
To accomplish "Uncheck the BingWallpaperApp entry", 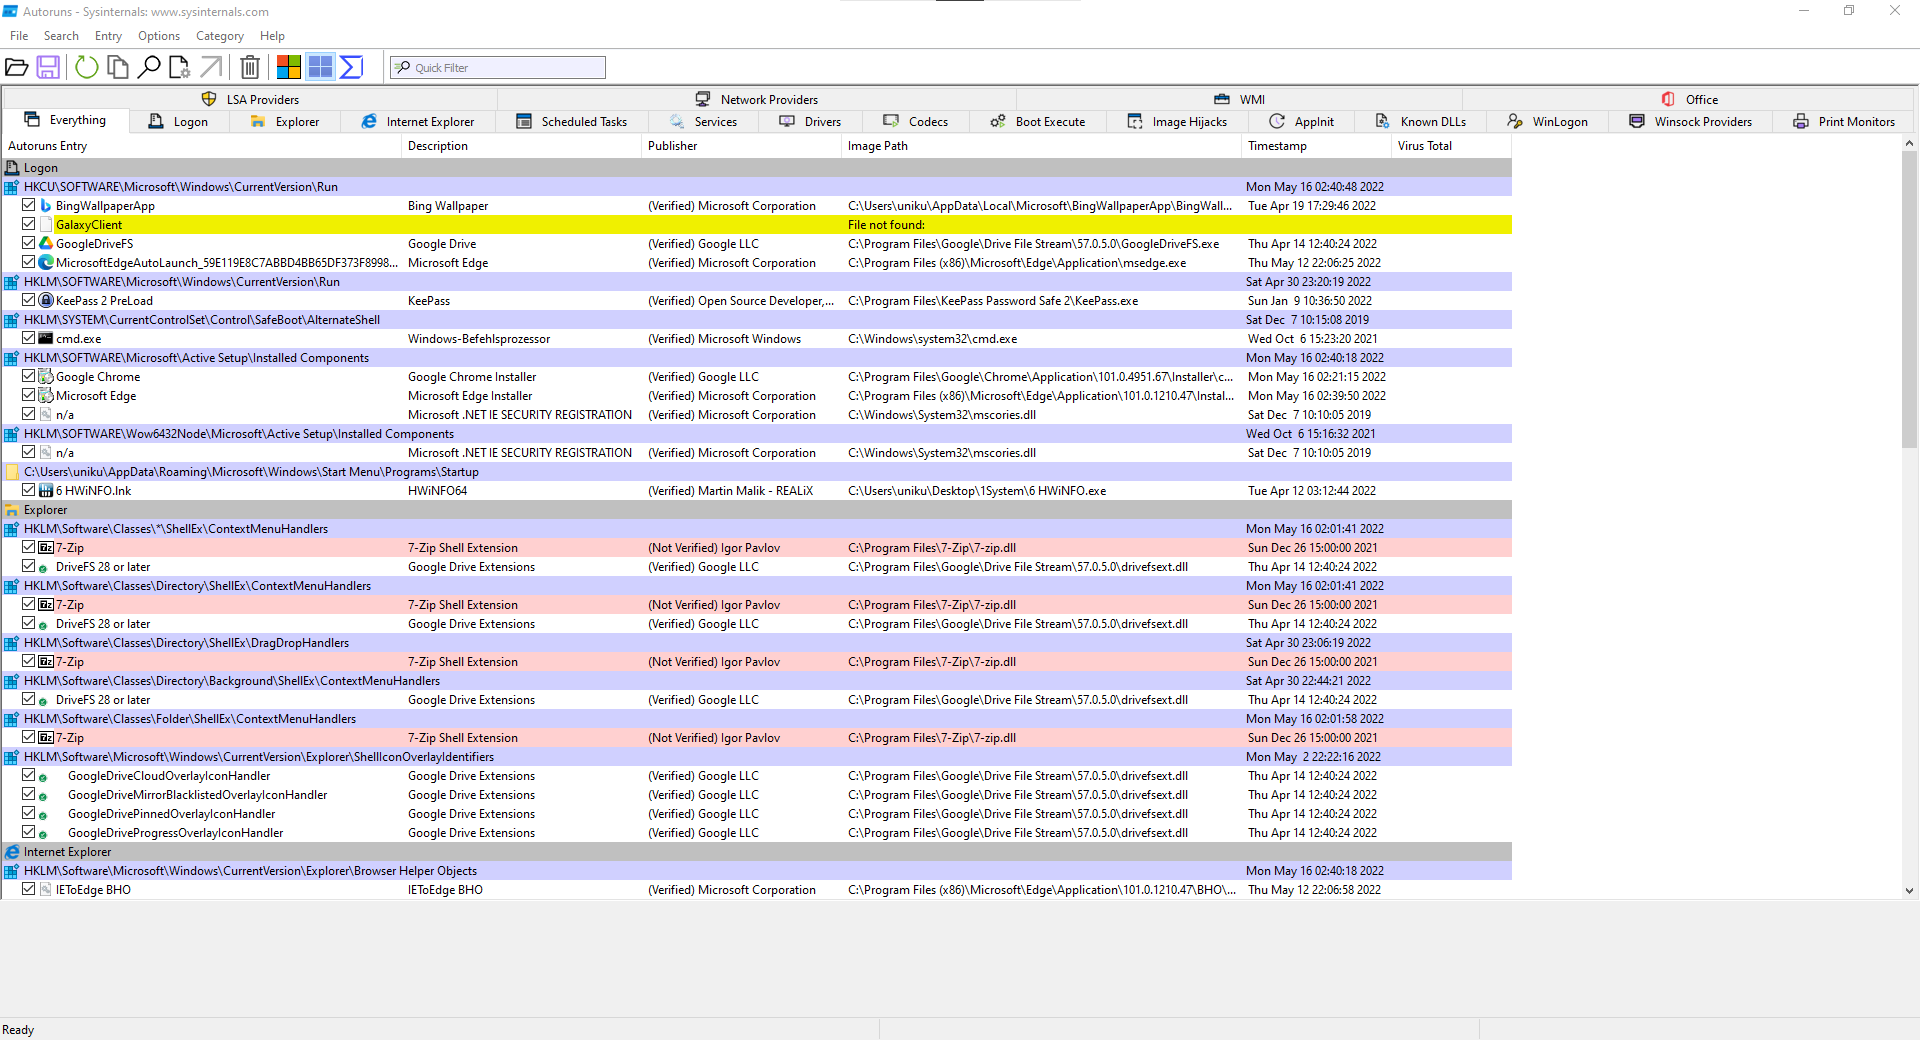I will pos(29,205).
